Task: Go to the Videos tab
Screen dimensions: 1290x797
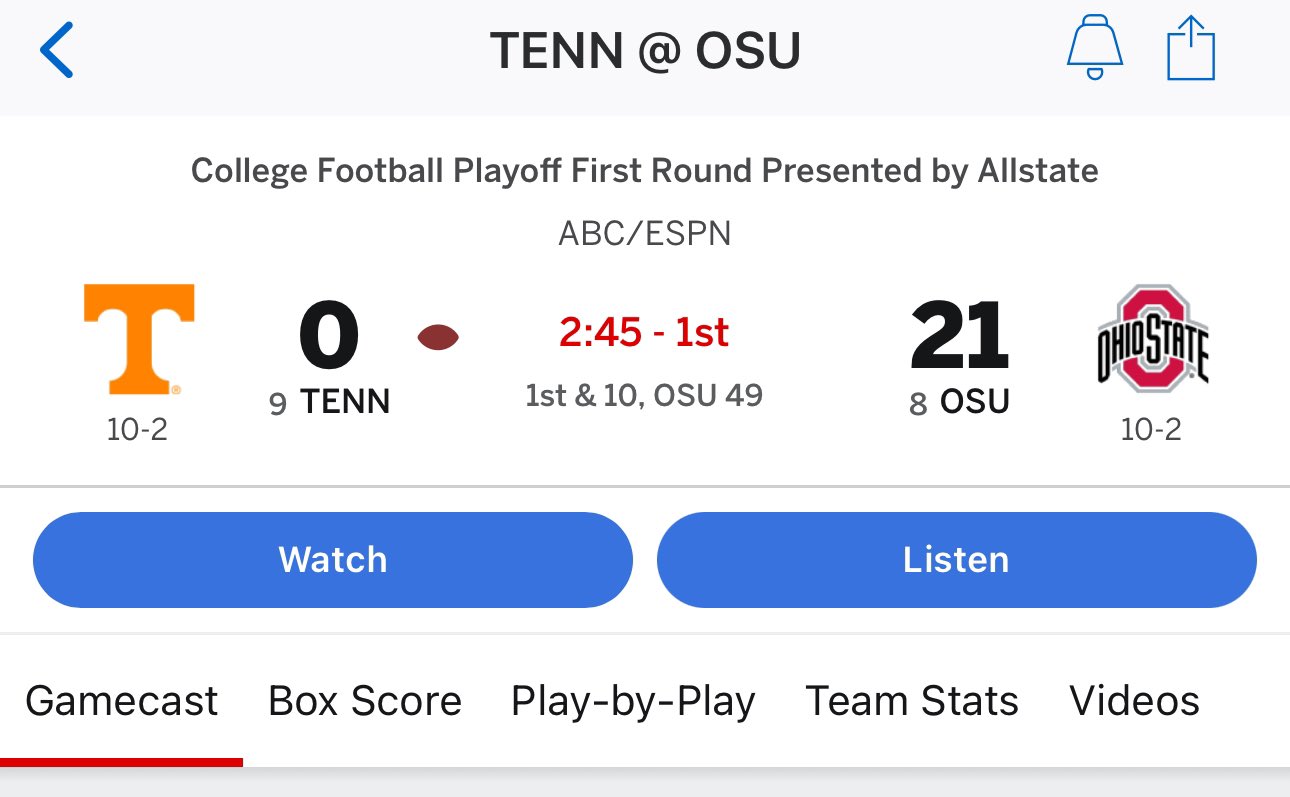Action: pyautogui.click(x=1134, y=701)
